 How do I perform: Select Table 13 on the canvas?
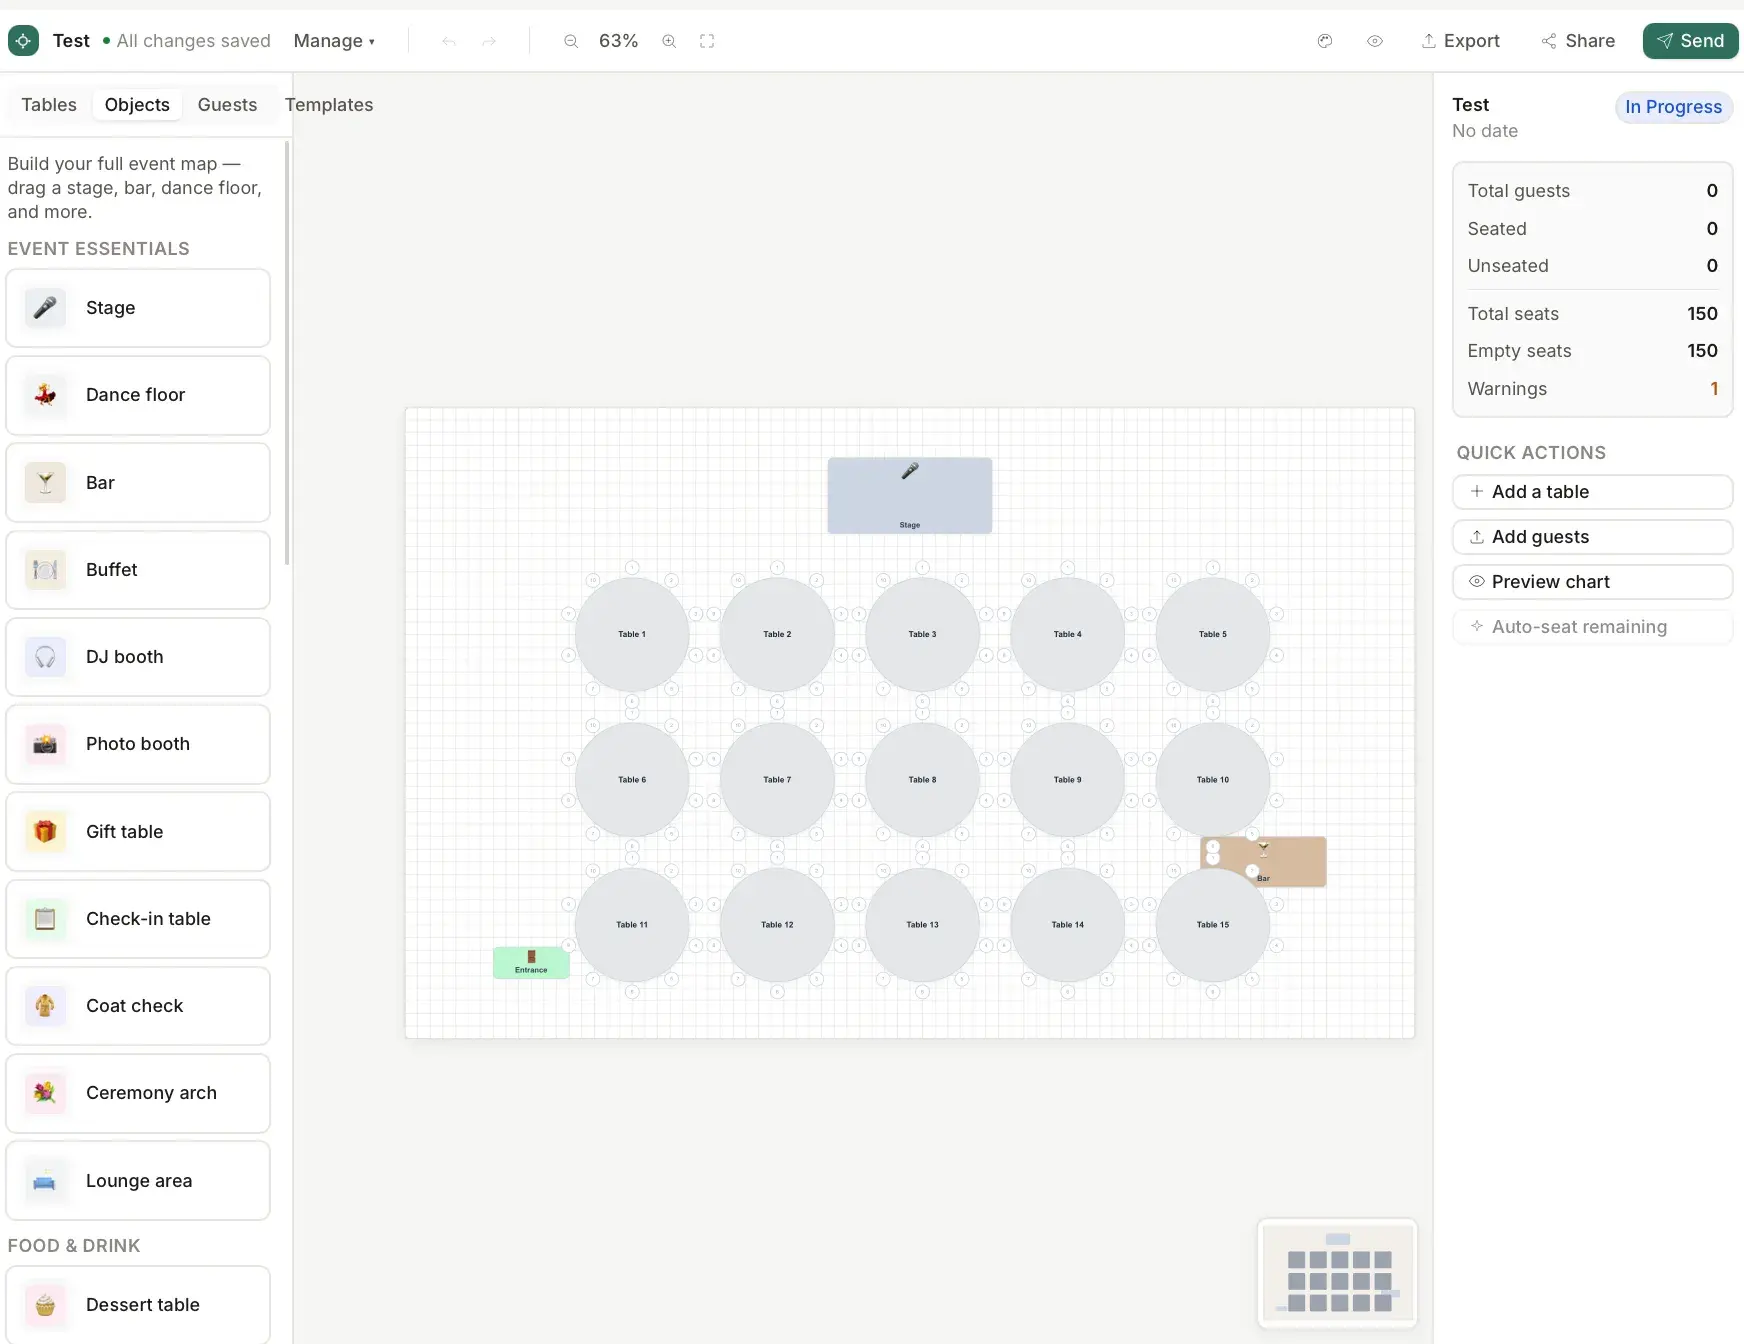click(922, 924)
